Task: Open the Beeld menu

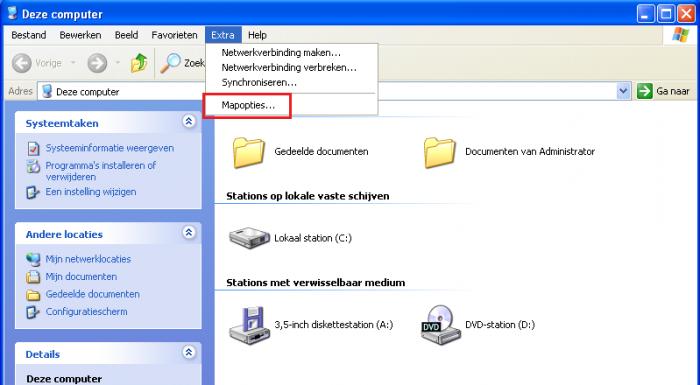Action: point(126,35)
